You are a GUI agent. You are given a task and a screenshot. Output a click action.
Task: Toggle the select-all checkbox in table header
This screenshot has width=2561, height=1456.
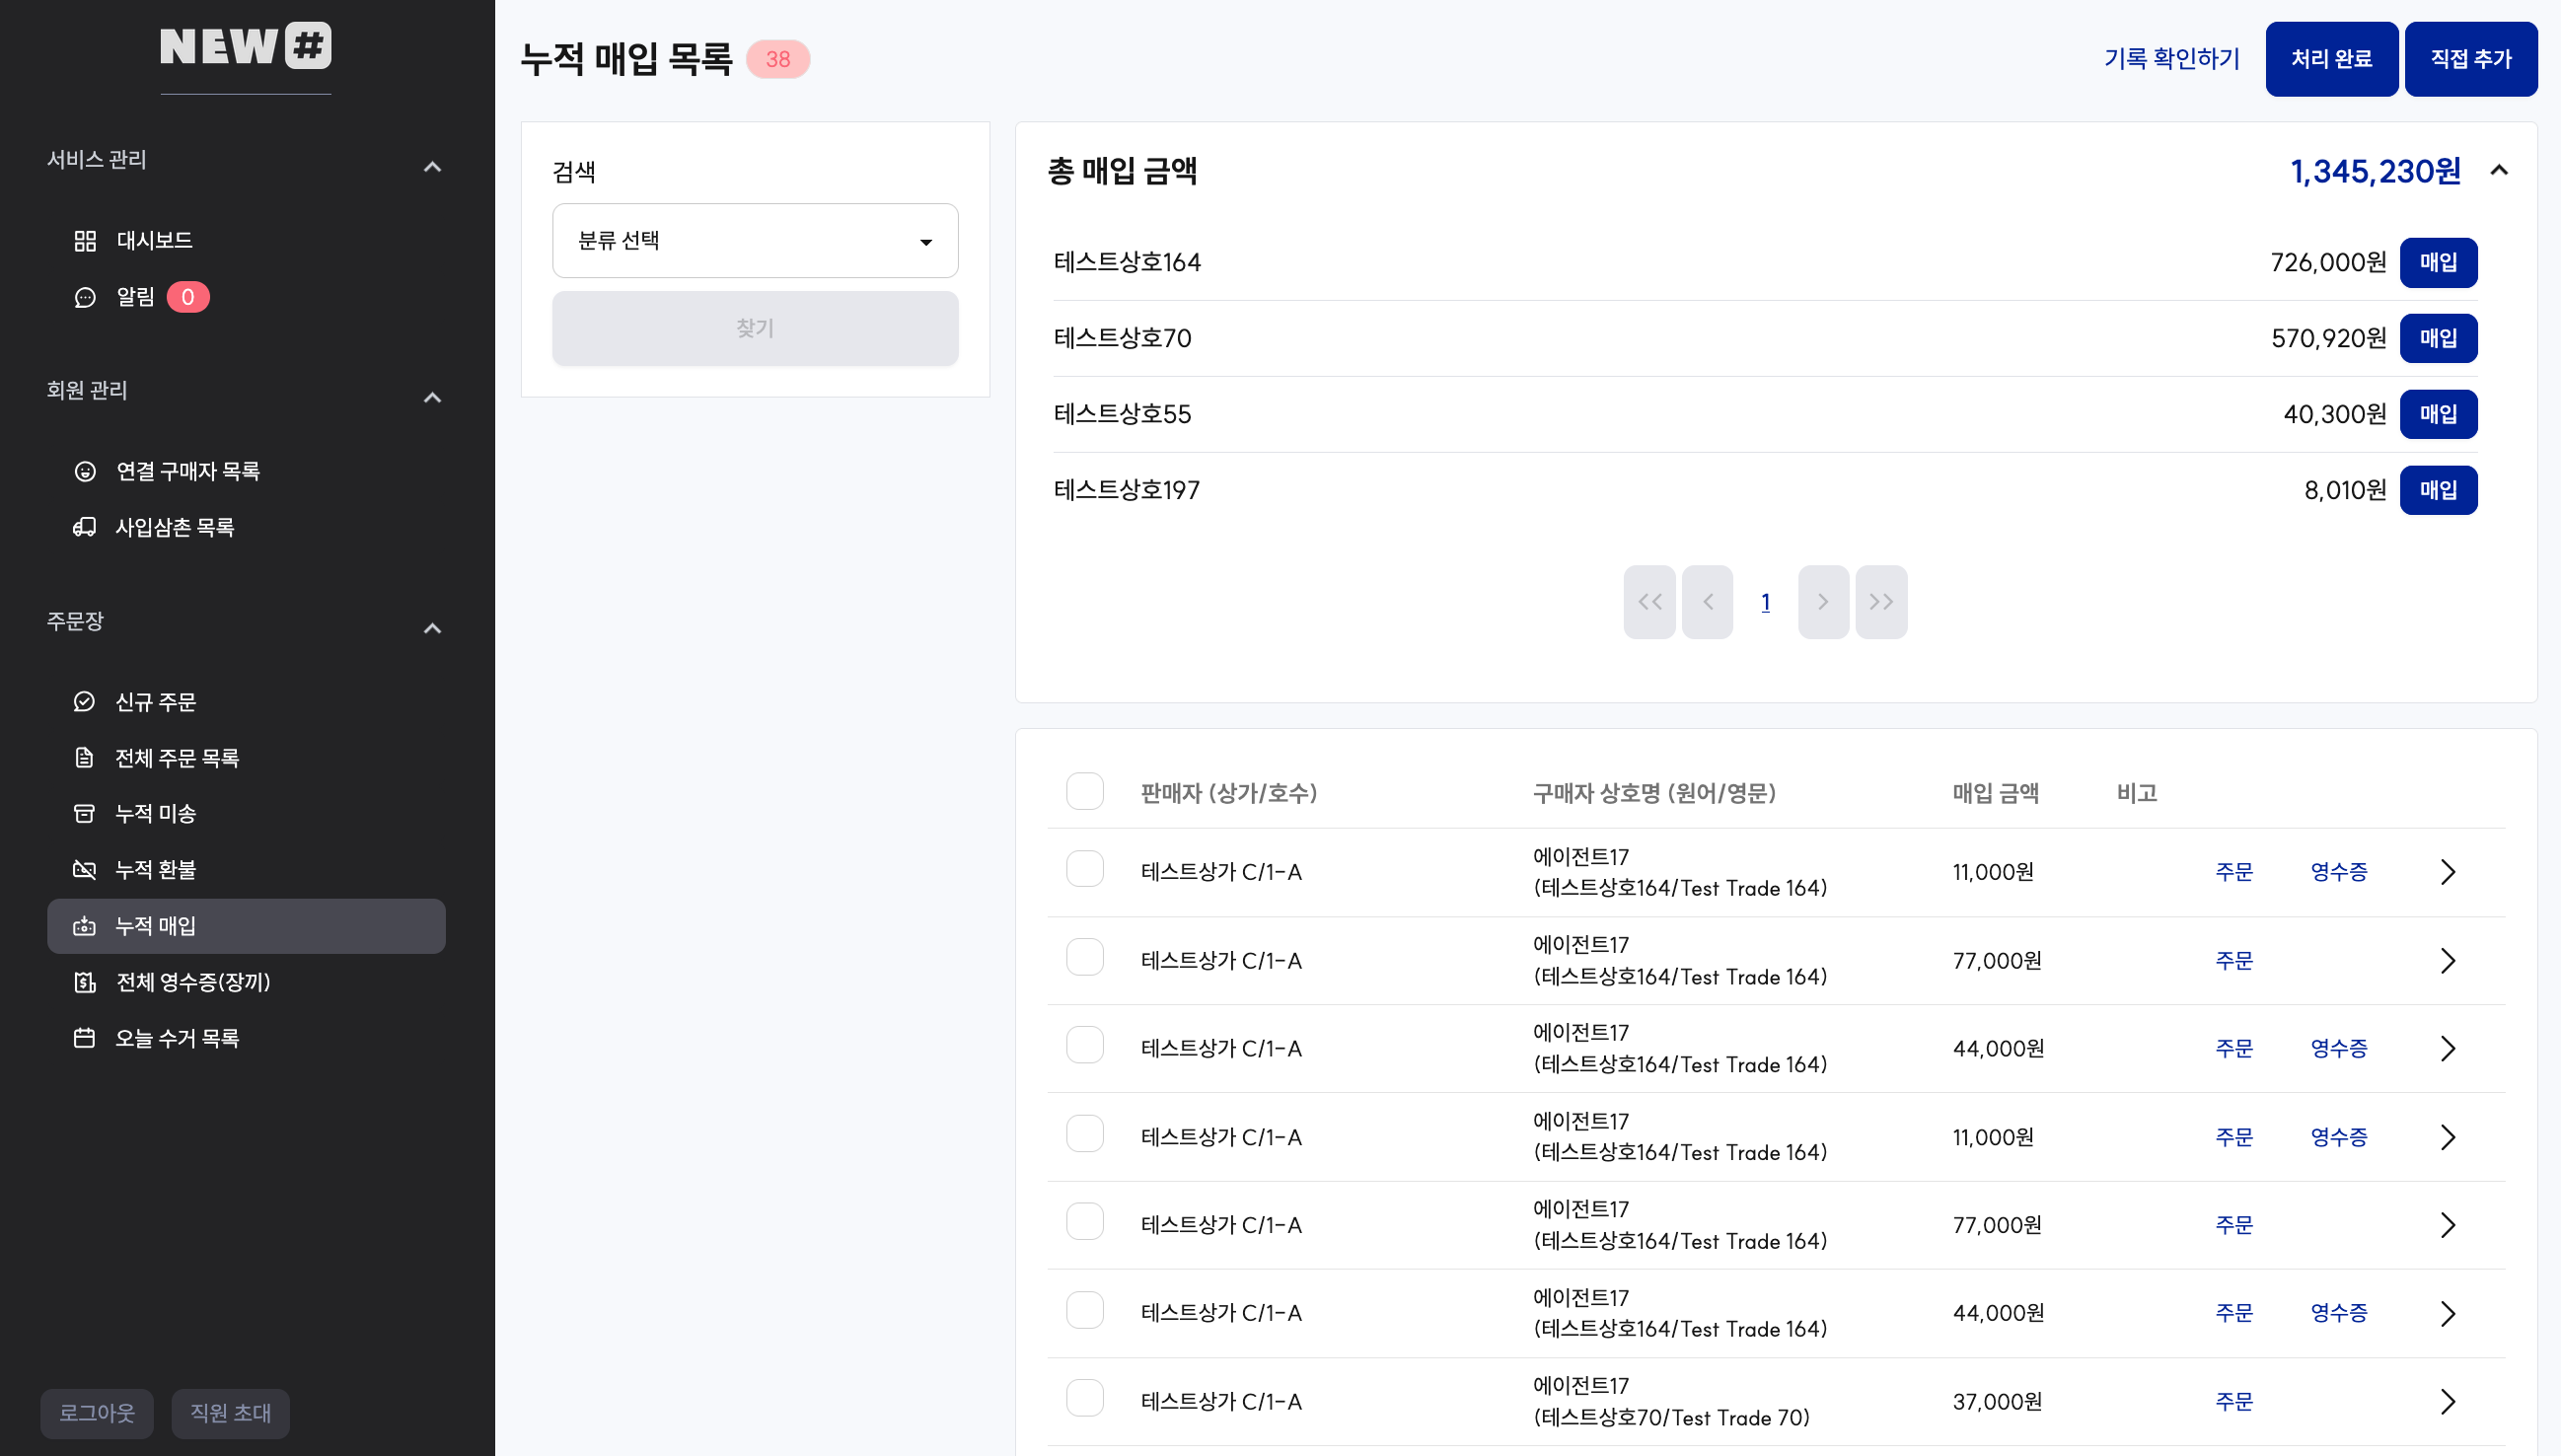1084,792
